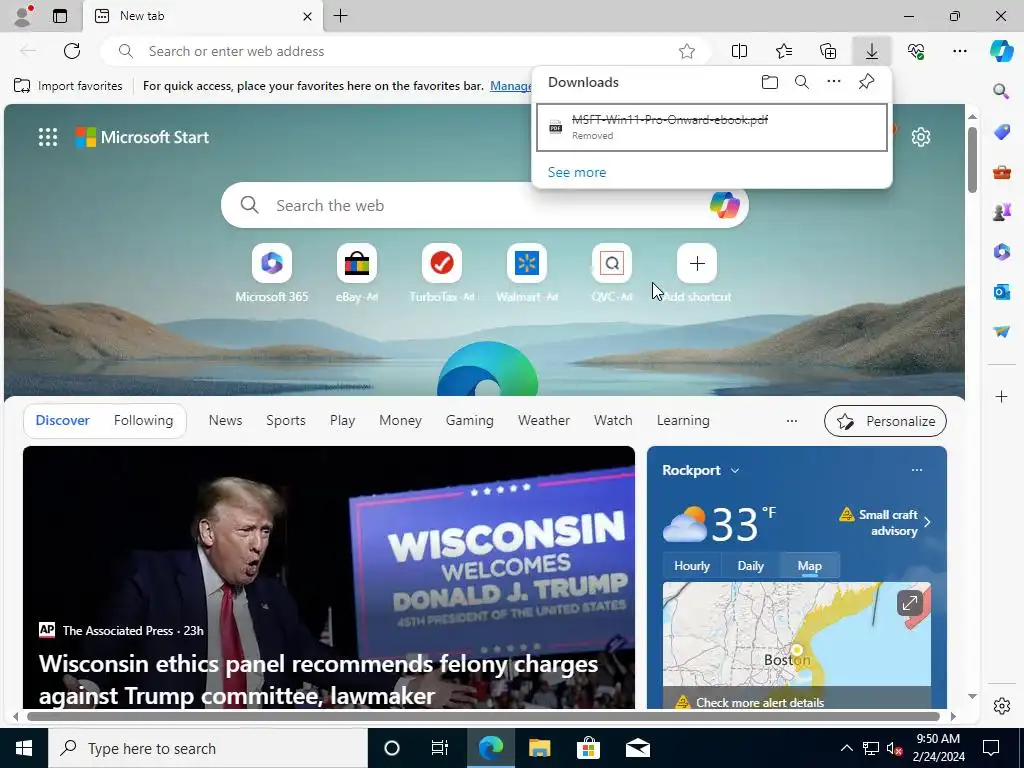
Task: Click Import favorites button
Action: pyautogui.click(x=68, y=86)
